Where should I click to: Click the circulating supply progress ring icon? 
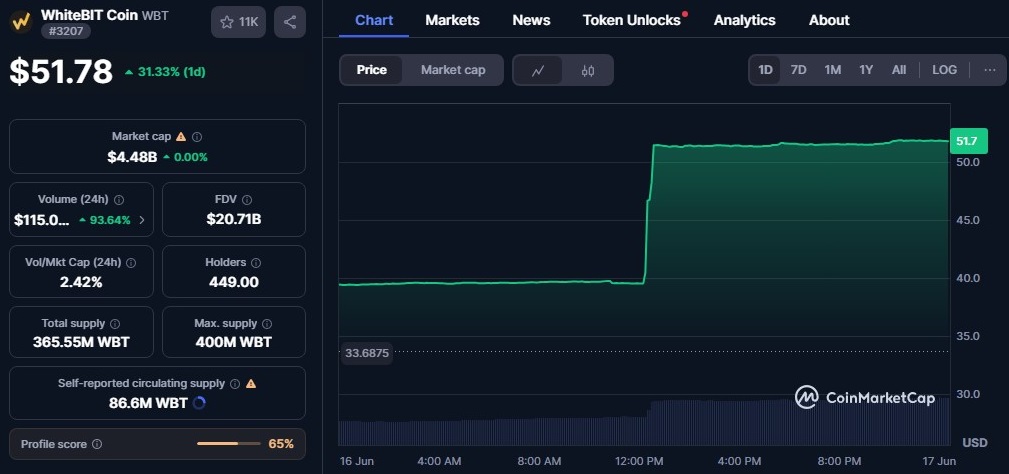[199, 403]
